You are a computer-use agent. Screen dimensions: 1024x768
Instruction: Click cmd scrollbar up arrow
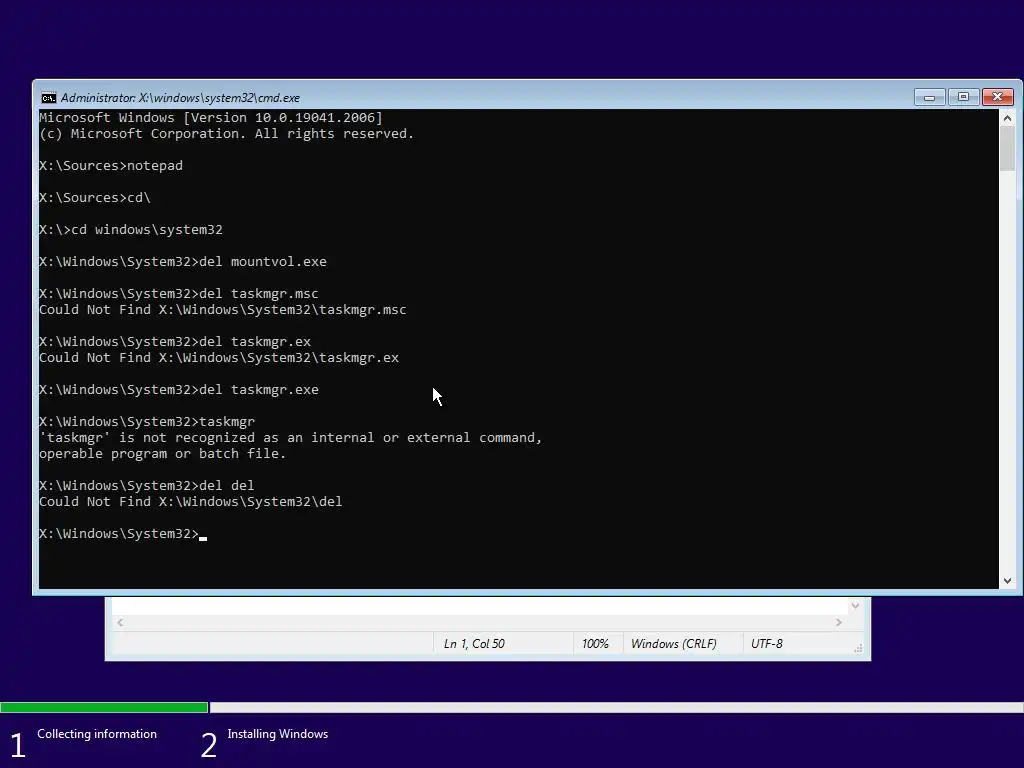tap(1007, 118)
